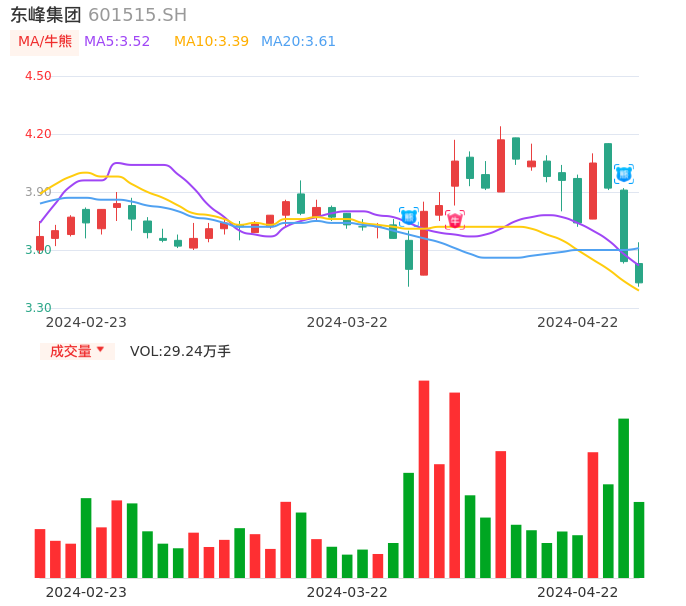Click the VOL:29.24万手 volume readout

pyautogui.click(x=180, y=351)
